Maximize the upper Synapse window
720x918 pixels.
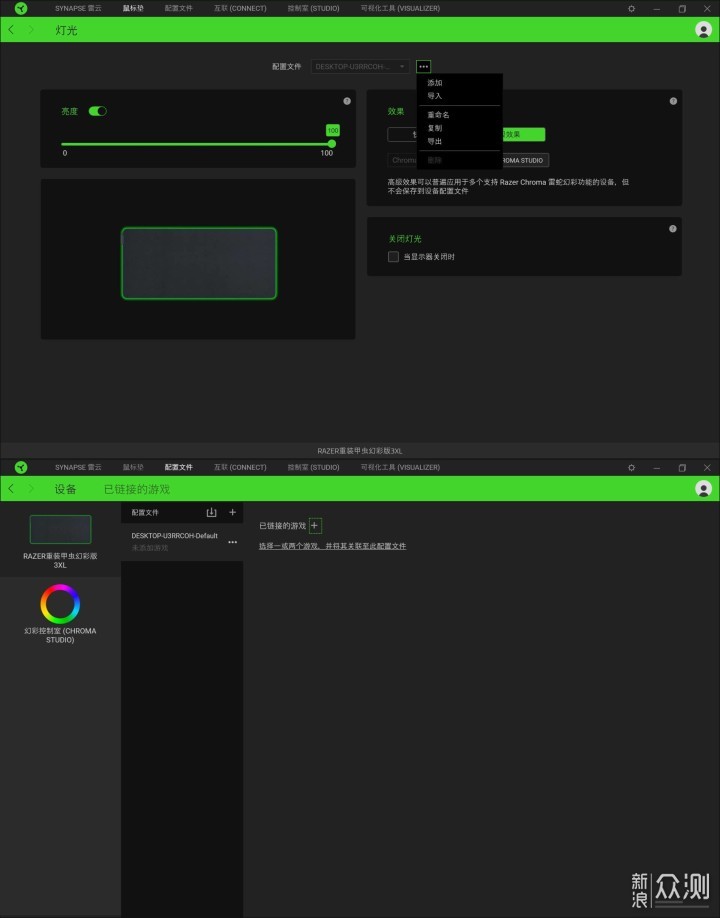pos(682,9)
